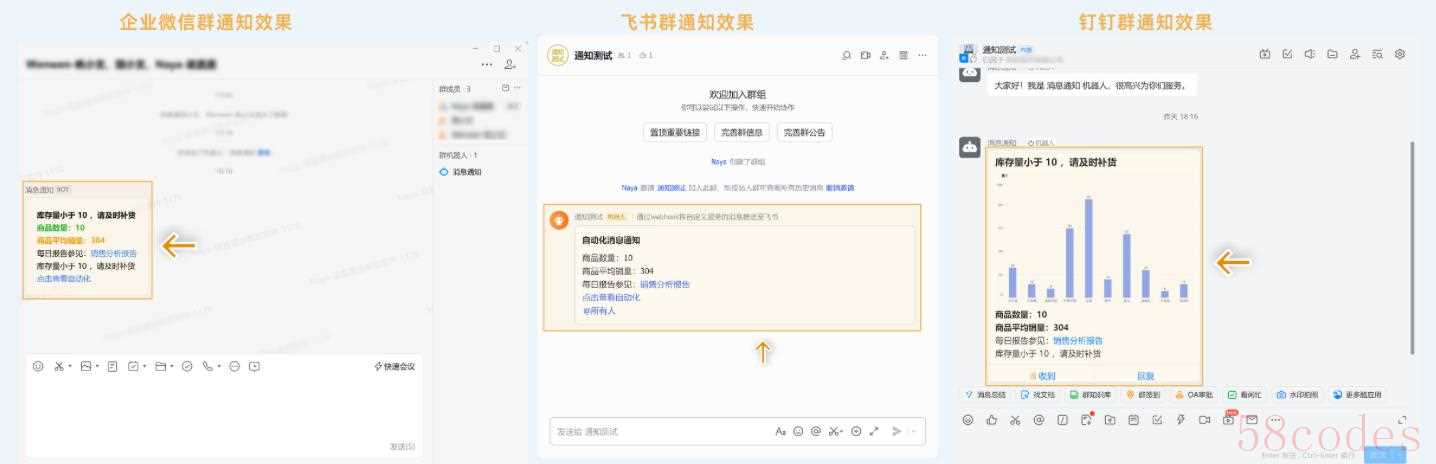Select Feishu screenshot scissors icon

point(833,431)
